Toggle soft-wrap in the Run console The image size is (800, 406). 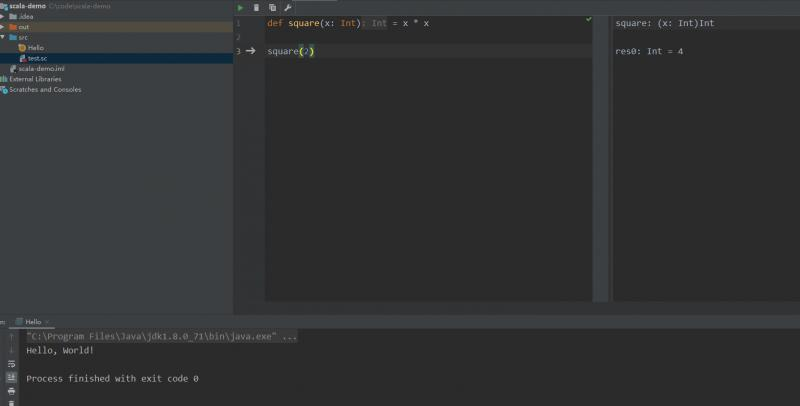click(11, 364)
